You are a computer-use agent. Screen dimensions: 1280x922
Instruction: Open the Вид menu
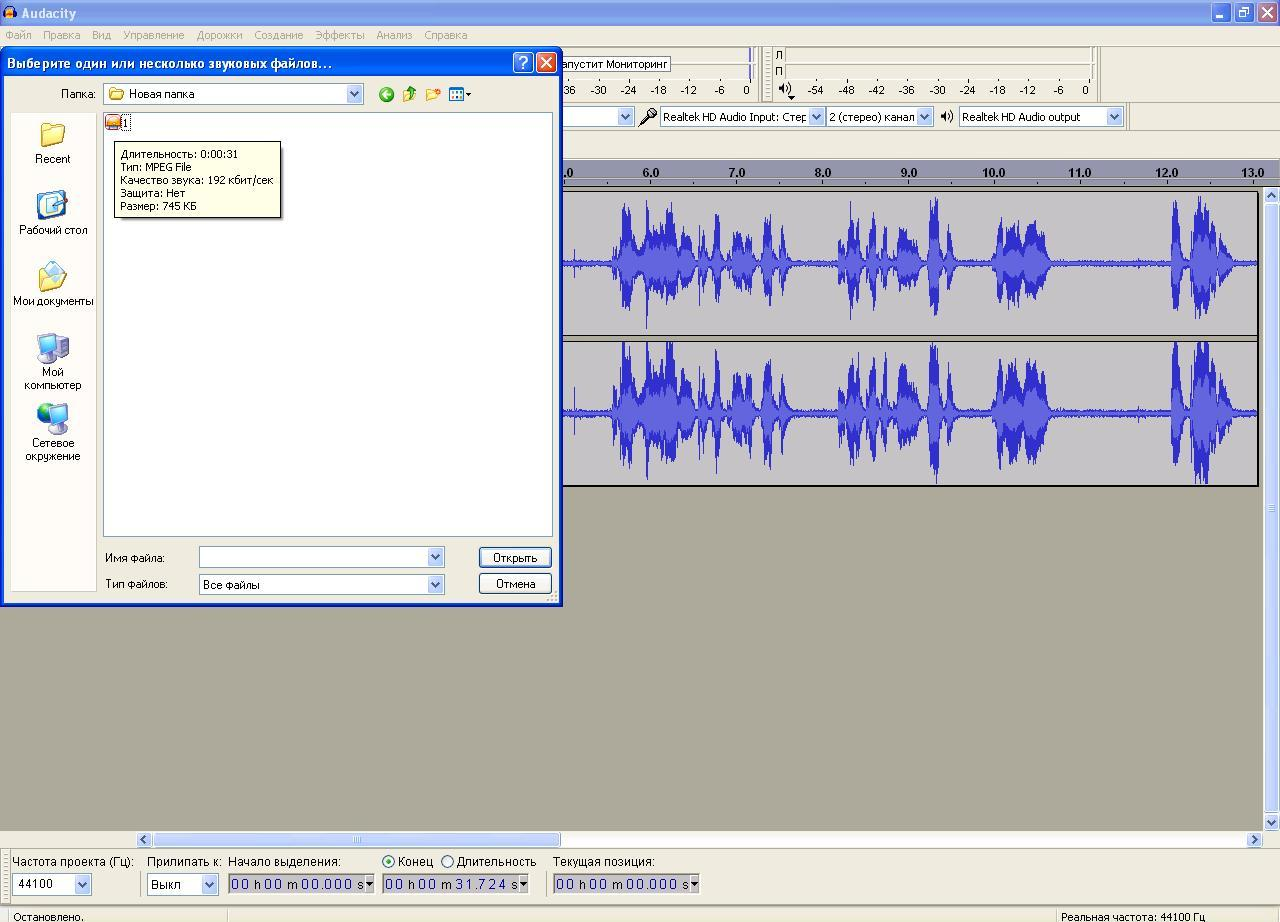tap(101, 35)
